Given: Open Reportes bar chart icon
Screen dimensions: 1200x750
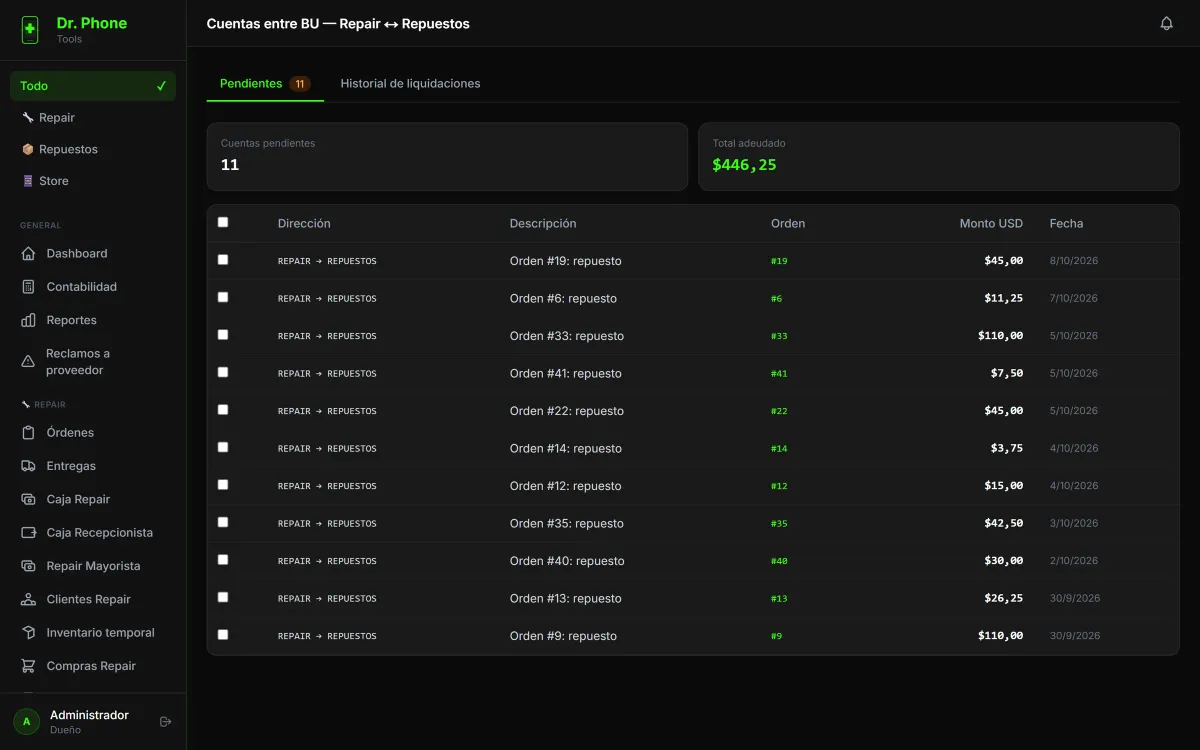Looking at the screenshot, I should pyautogui.click(x=28, y=320).
